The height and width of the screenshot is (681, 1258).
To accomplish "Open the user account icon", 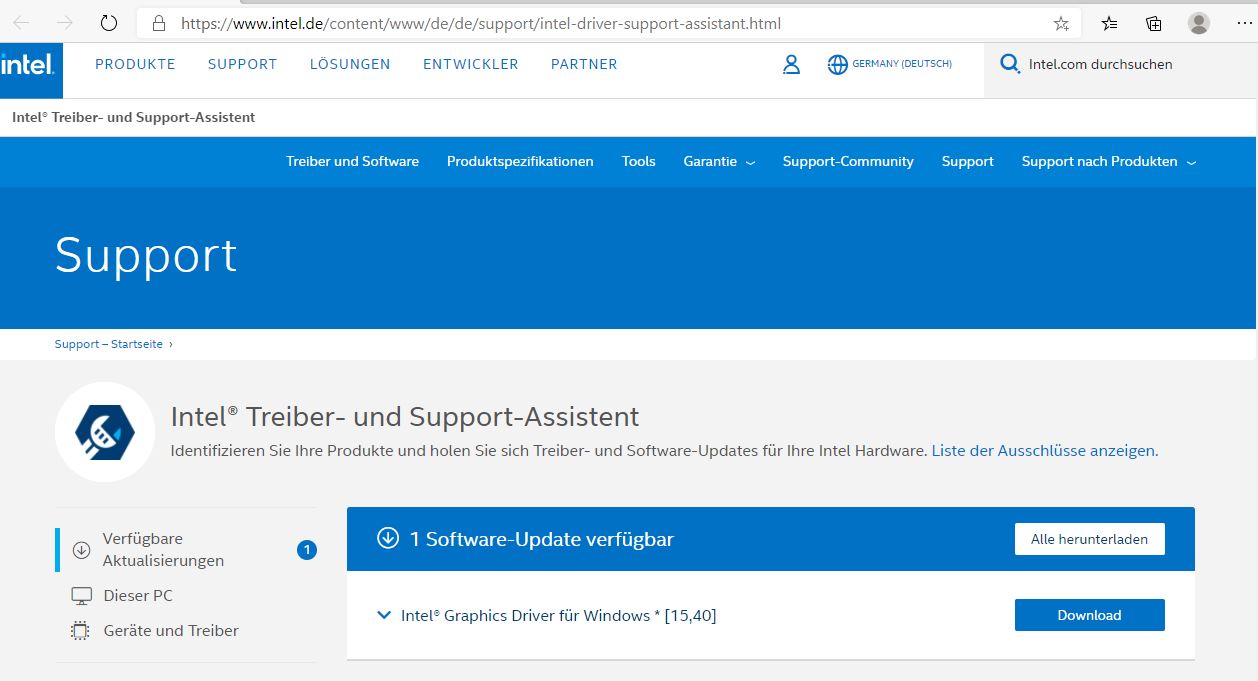I will click(x=791, y=65).
